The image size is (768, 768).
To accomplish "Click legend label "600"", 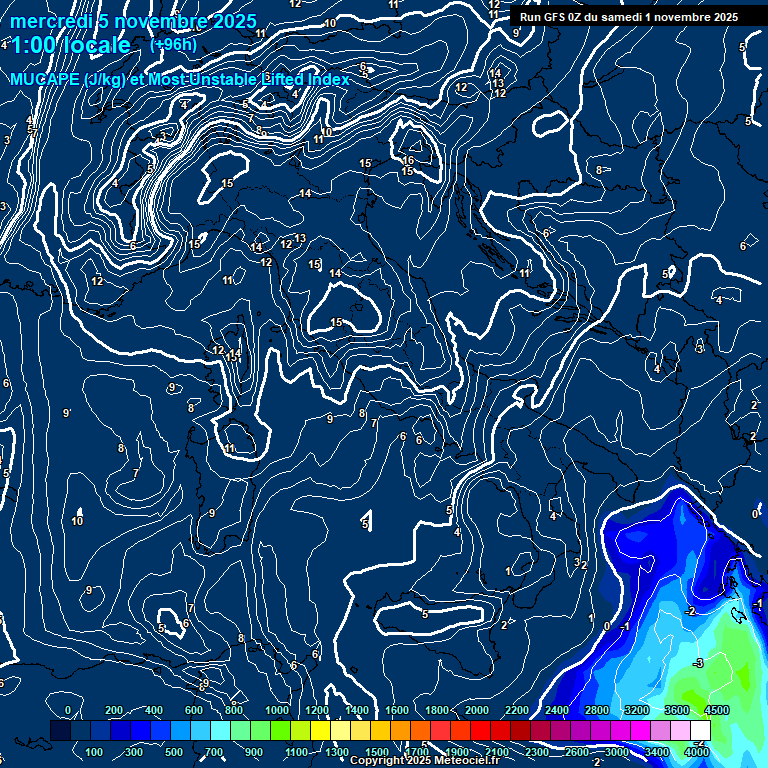I will 193,710.
